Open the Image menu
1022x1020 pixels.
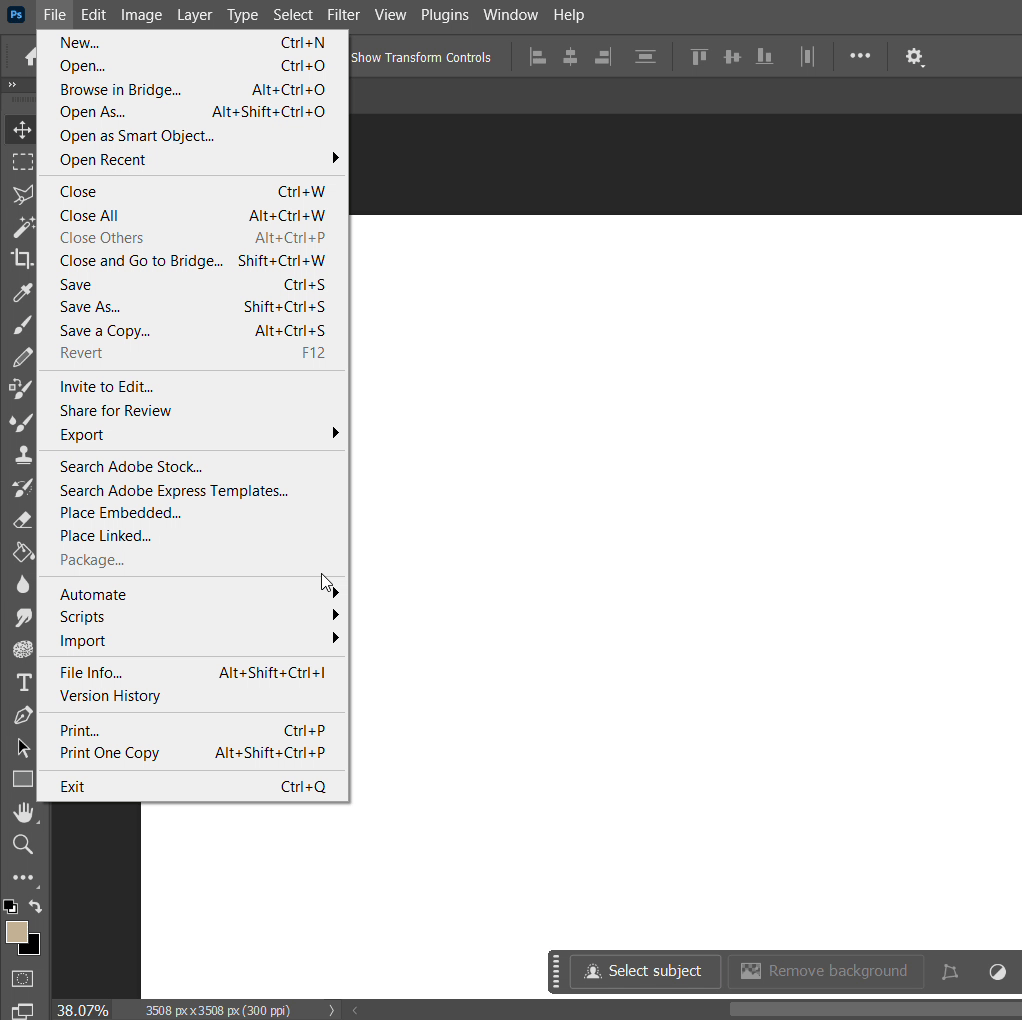[x=141, y=14]
